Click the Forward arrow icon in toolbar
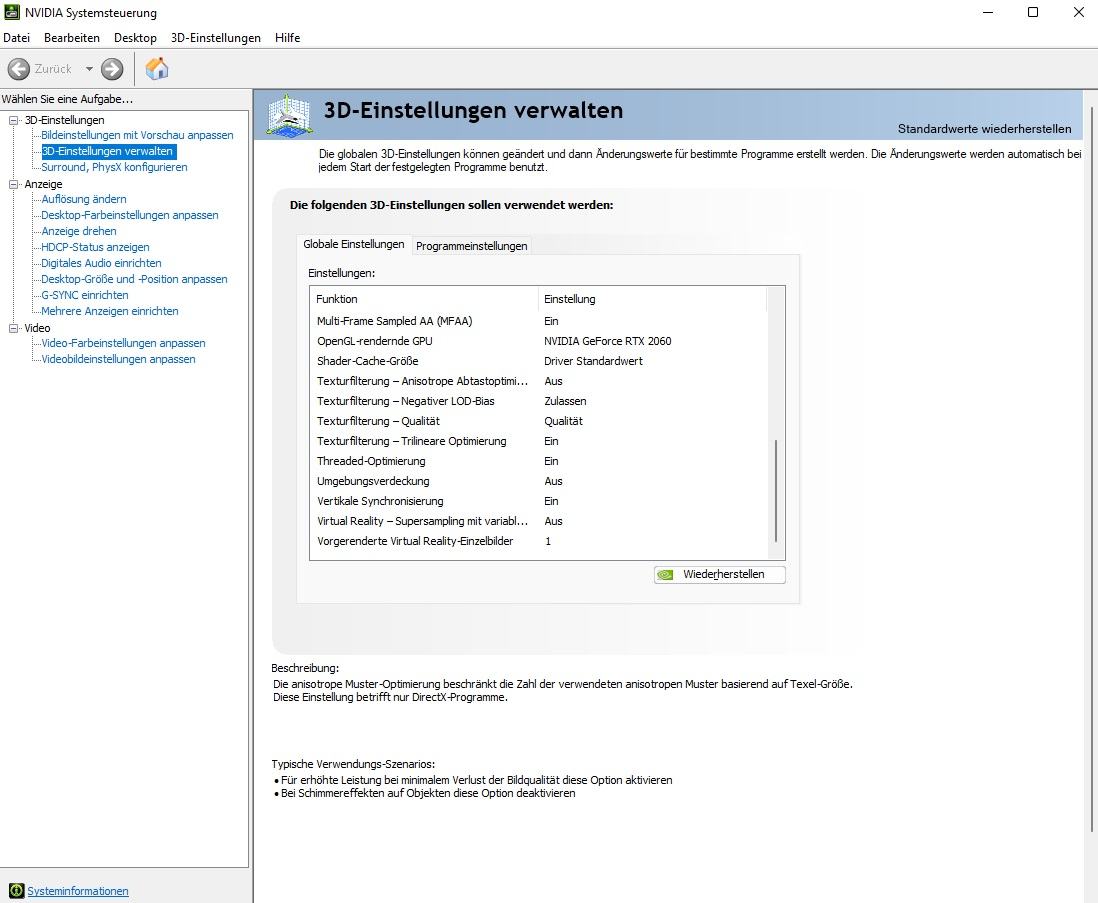The height and width of the screenshot is (903, 1098). pos(112,69)
